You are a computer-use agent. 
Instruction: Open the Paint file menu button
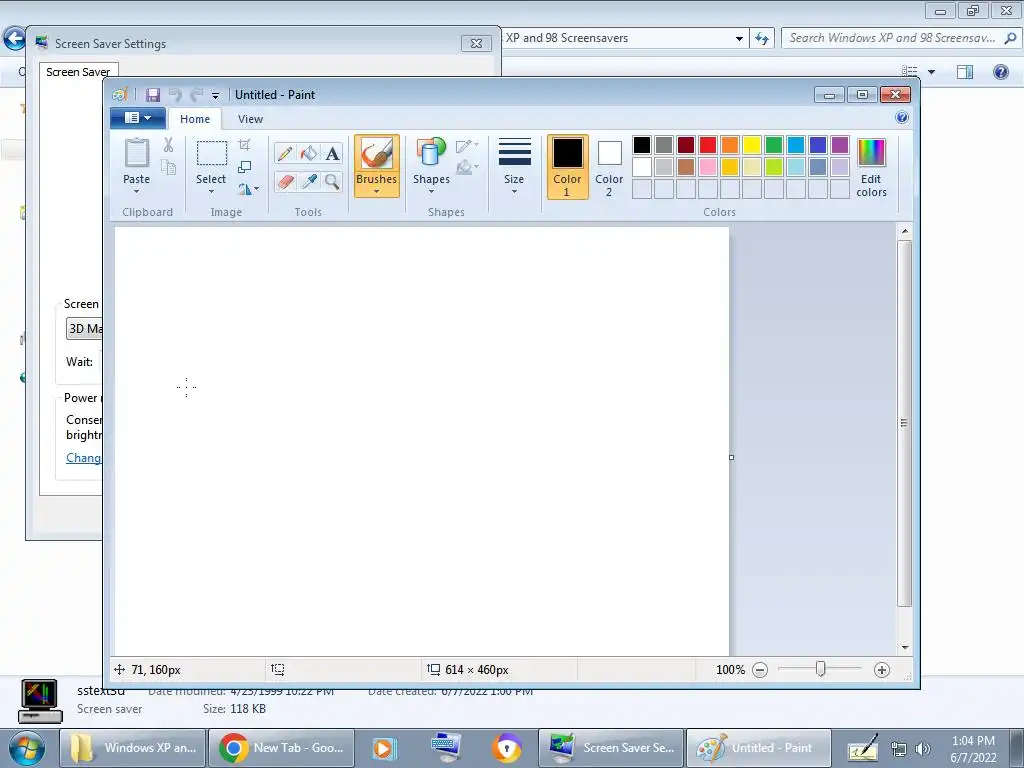pos(138,118)
